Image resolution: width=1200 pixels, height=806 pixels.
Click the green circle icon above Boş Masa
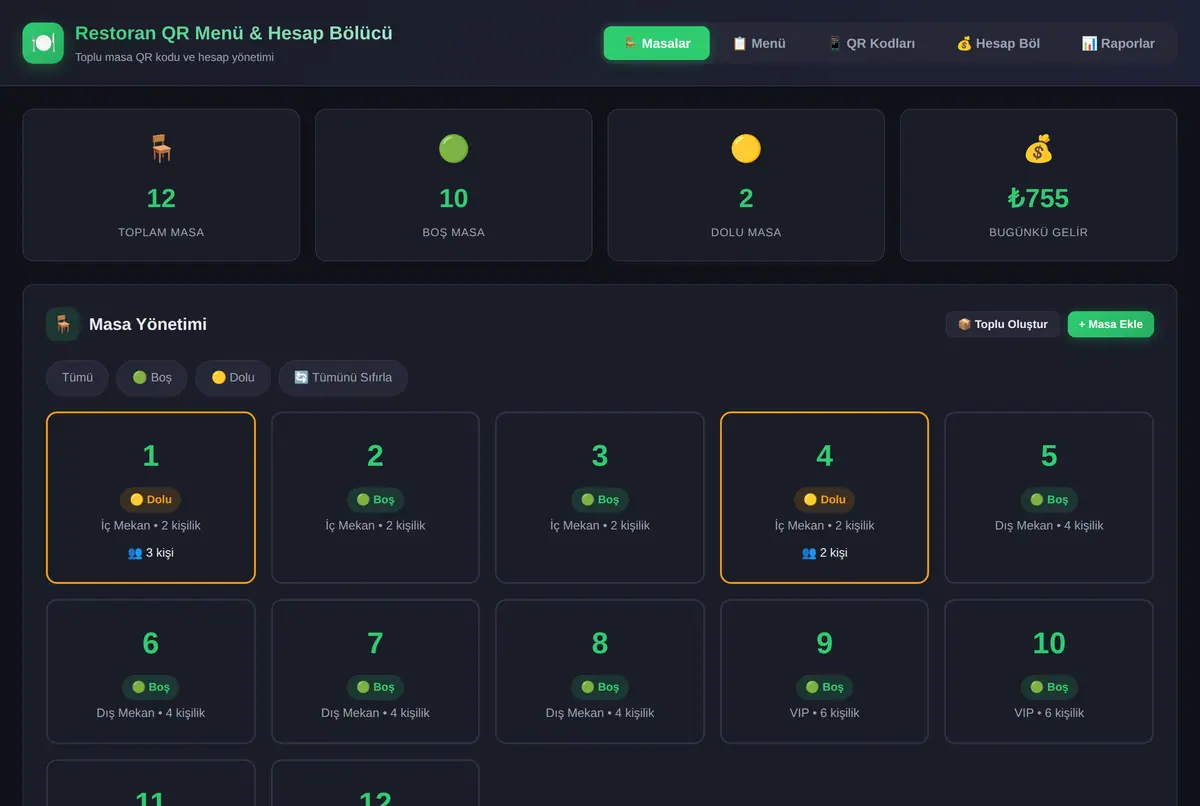click(x=453, y=149)
